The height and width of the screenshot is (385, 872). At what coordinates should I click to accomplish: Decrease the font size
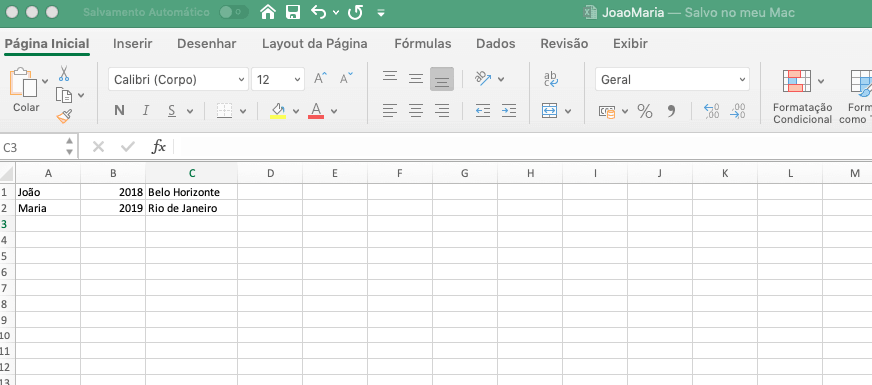(346, 78)
